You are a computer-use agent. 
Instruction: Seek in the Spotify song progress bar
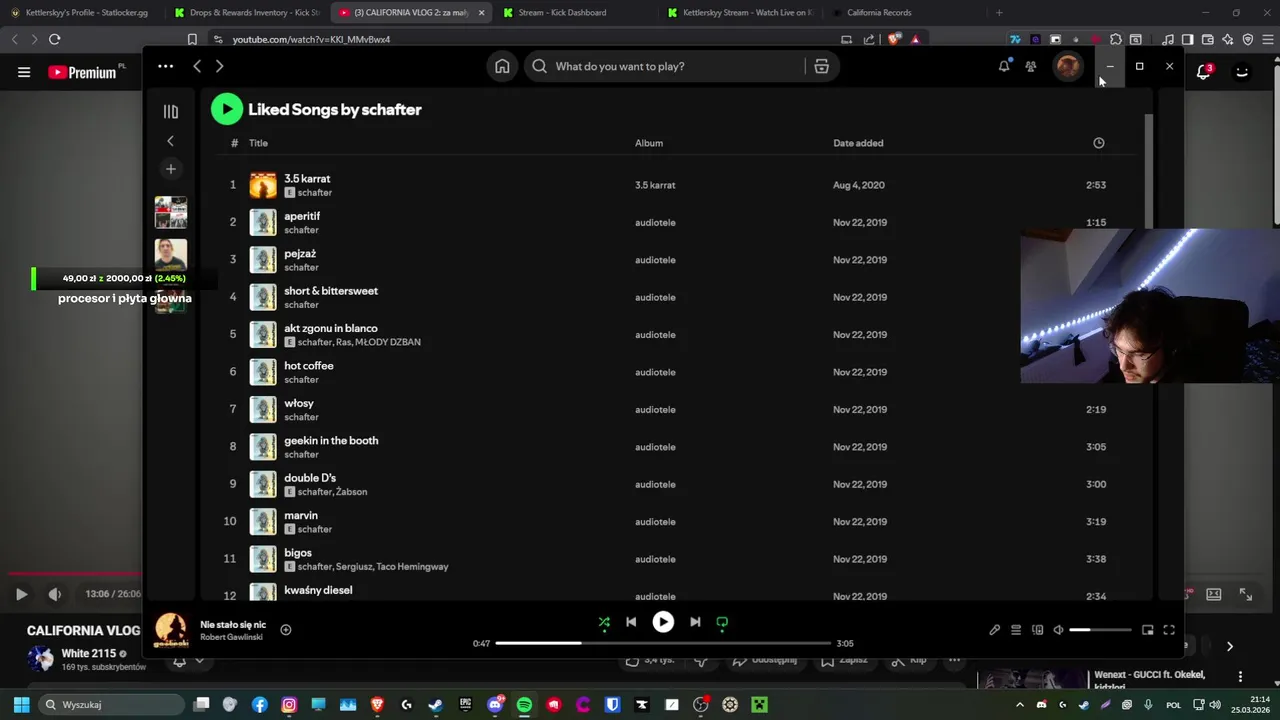[x=663, y=643]
